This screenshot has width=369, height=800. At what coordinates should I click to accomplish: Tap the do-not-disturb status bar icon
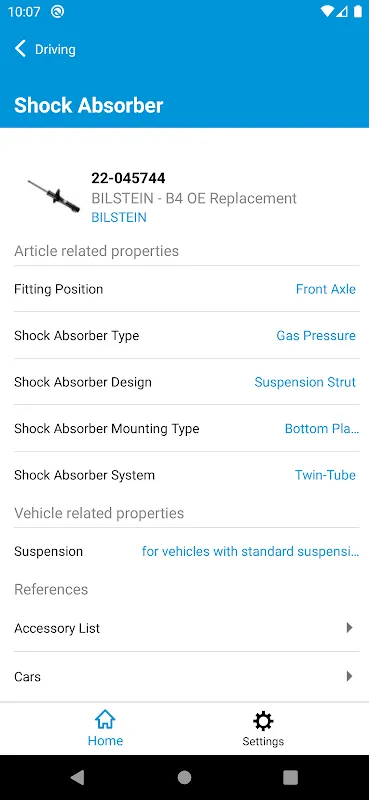tap(58, 12)
